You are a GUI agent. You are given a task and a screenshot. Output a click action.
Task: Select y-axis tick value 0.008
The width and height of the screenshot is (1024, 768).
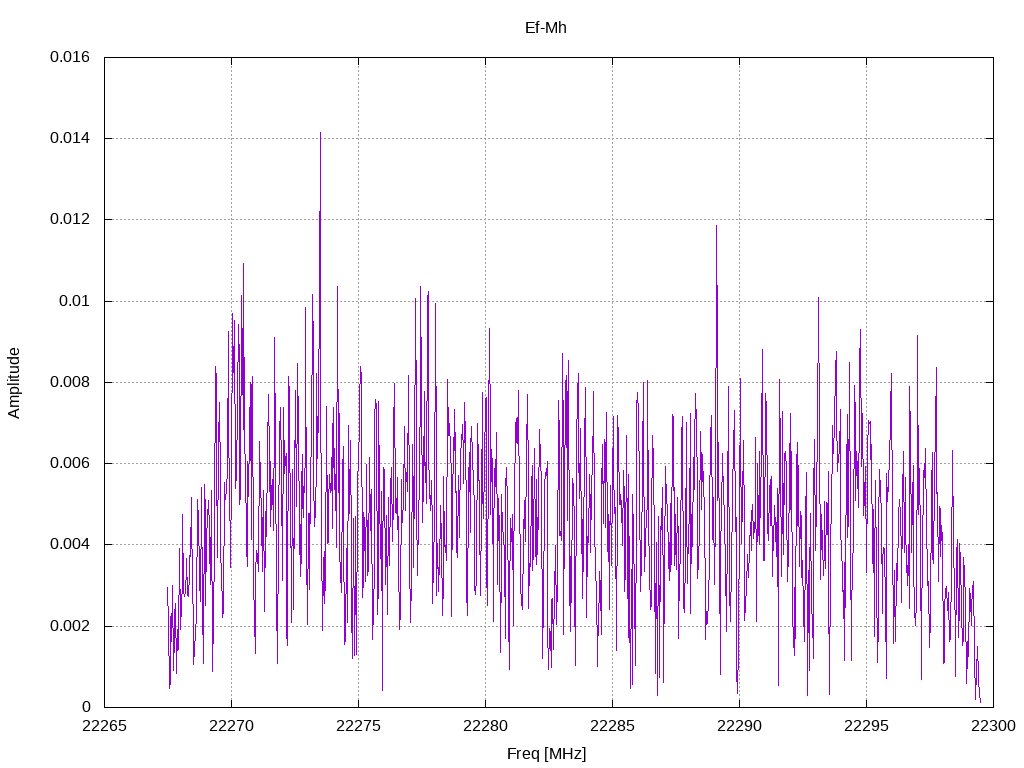(70, 382)
